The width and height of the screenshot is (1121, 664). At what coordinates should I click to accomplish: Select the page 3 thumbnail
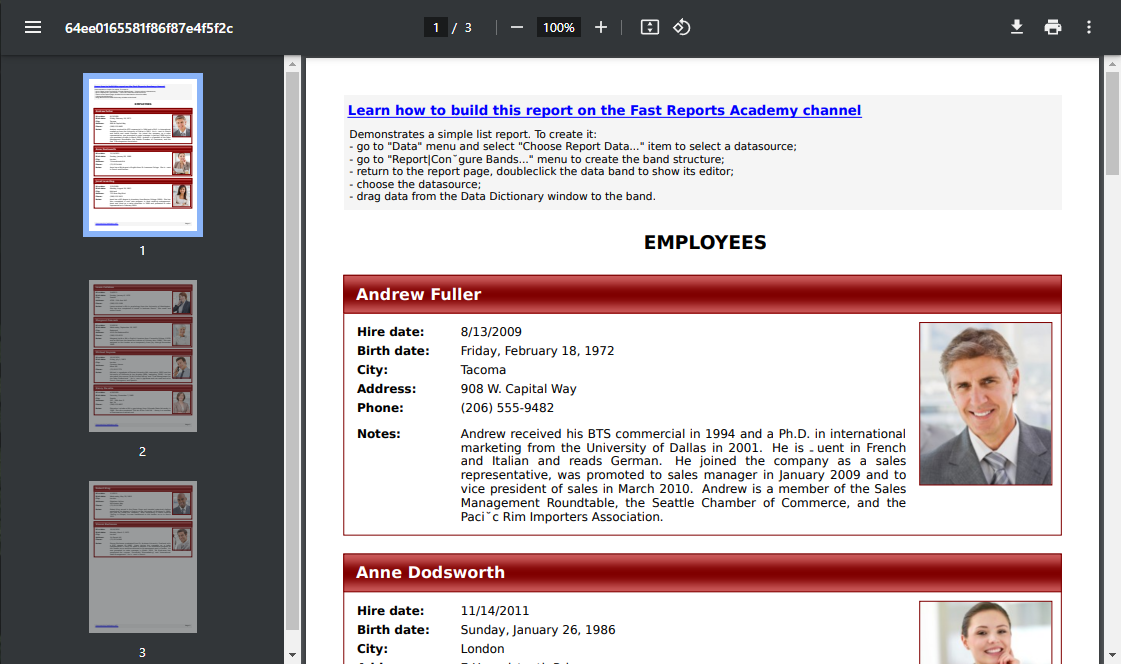coord(142,557)
